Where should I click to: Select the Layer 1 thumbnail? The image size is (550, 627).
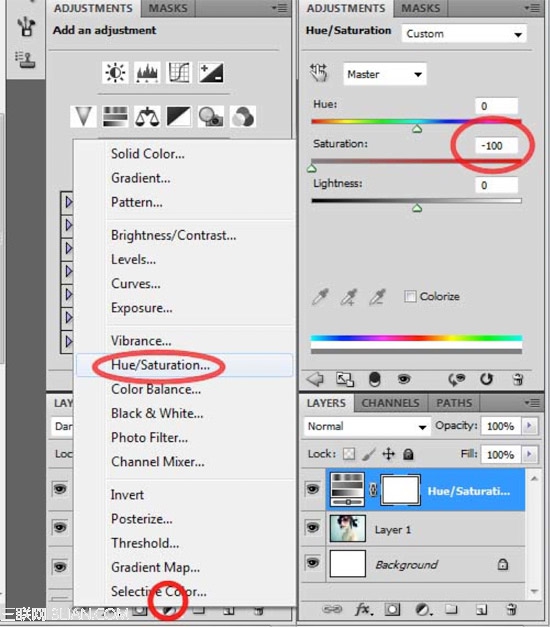click(x=348, y=528)
